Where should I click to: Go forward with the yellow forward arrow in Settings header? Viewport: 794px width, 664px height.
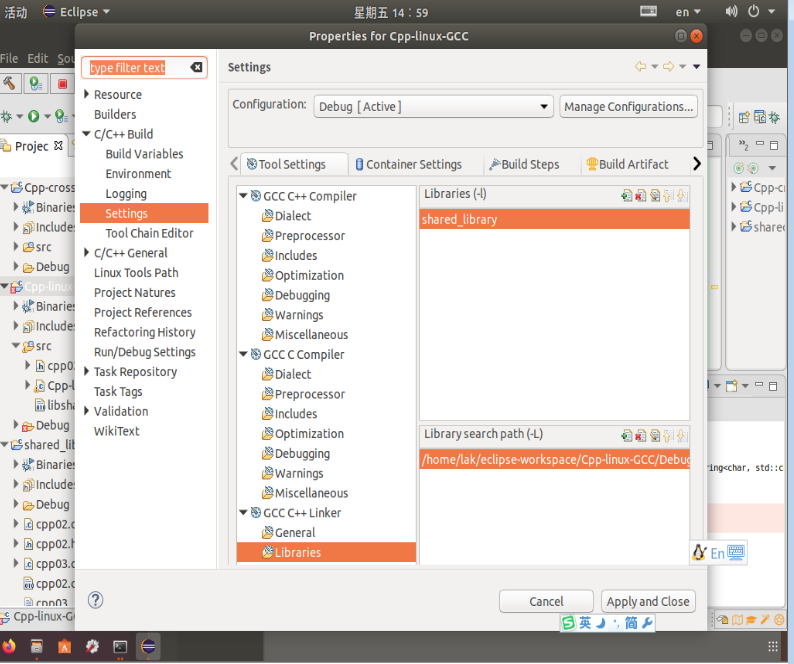[x=668, y=66]
